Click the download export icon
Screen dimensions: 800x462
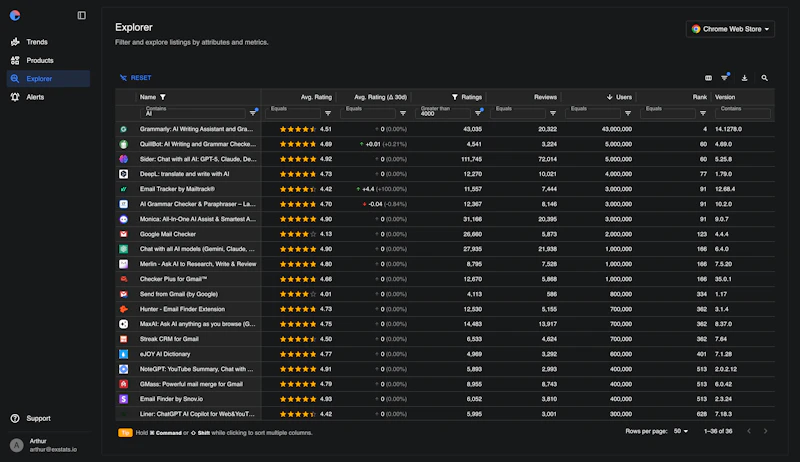tap(744, 78)
